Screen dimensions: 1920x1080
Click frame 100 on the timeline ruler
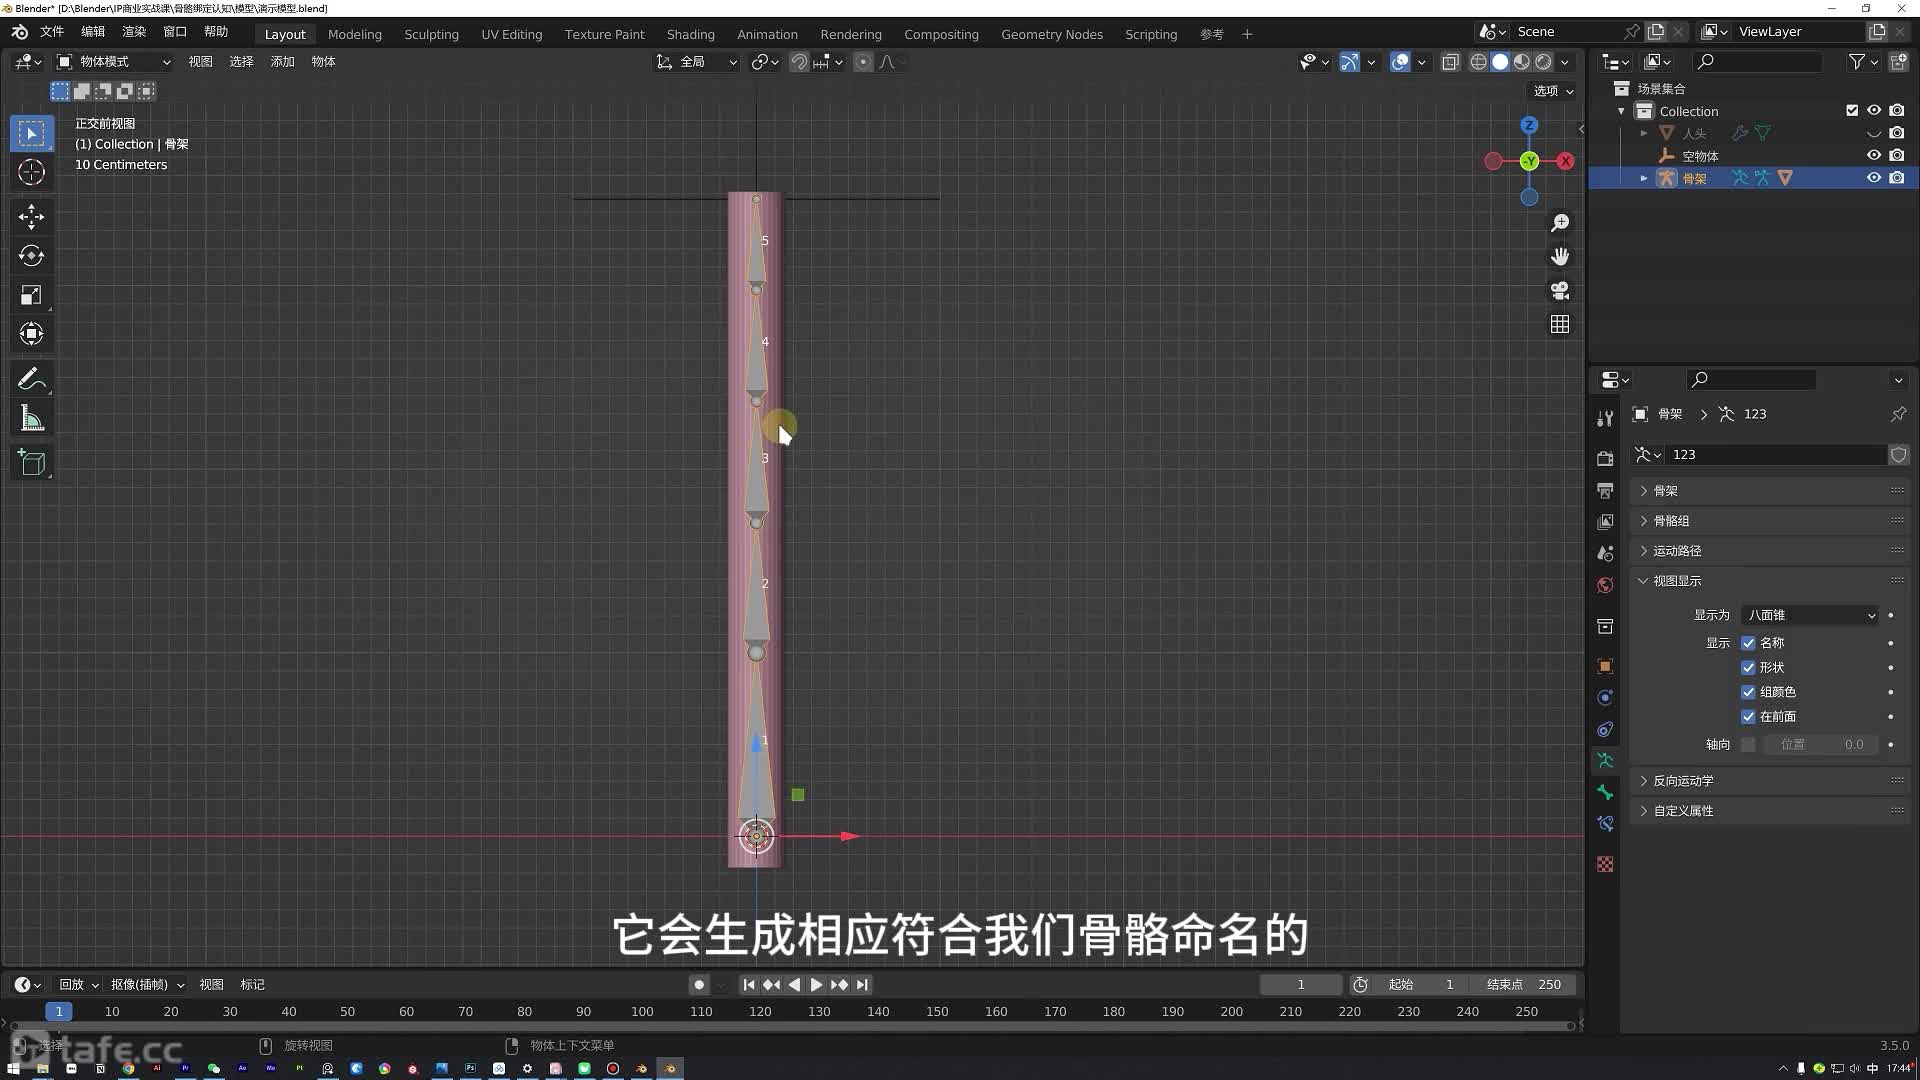pos(642,1012)
